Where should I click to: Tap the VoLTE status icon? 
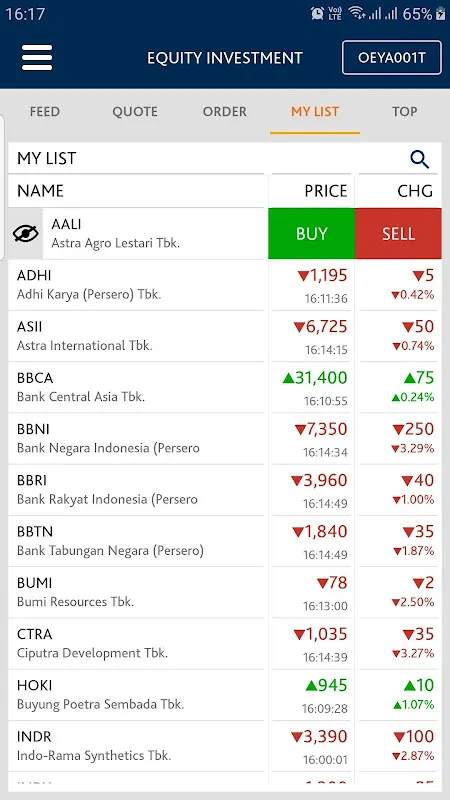[x=335, y=14]
